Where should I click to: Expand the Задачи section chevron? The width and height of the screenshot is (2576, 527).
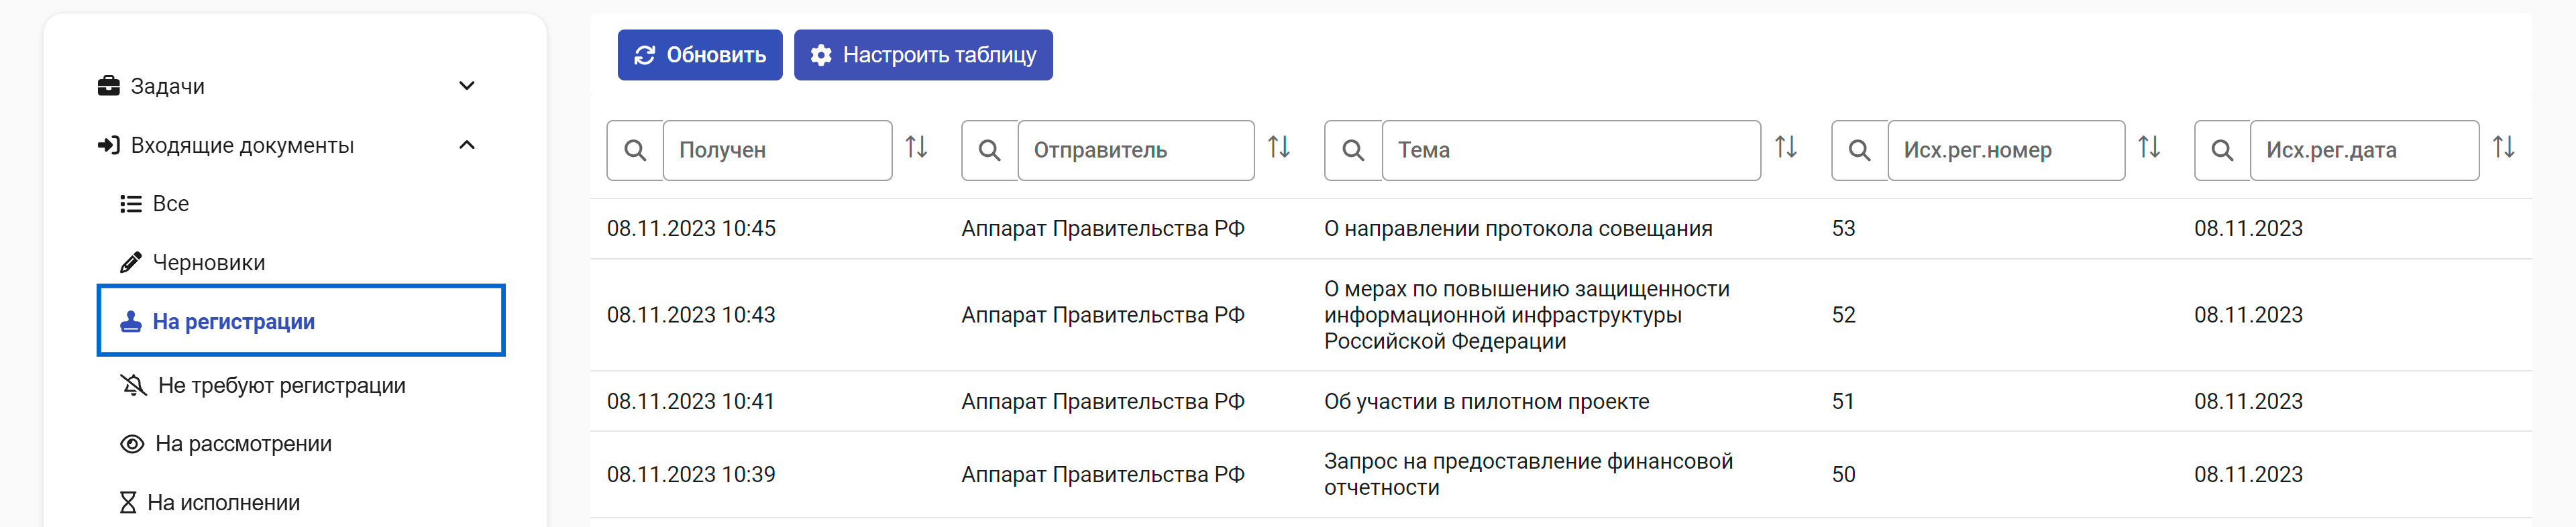[x=466, y=86]
